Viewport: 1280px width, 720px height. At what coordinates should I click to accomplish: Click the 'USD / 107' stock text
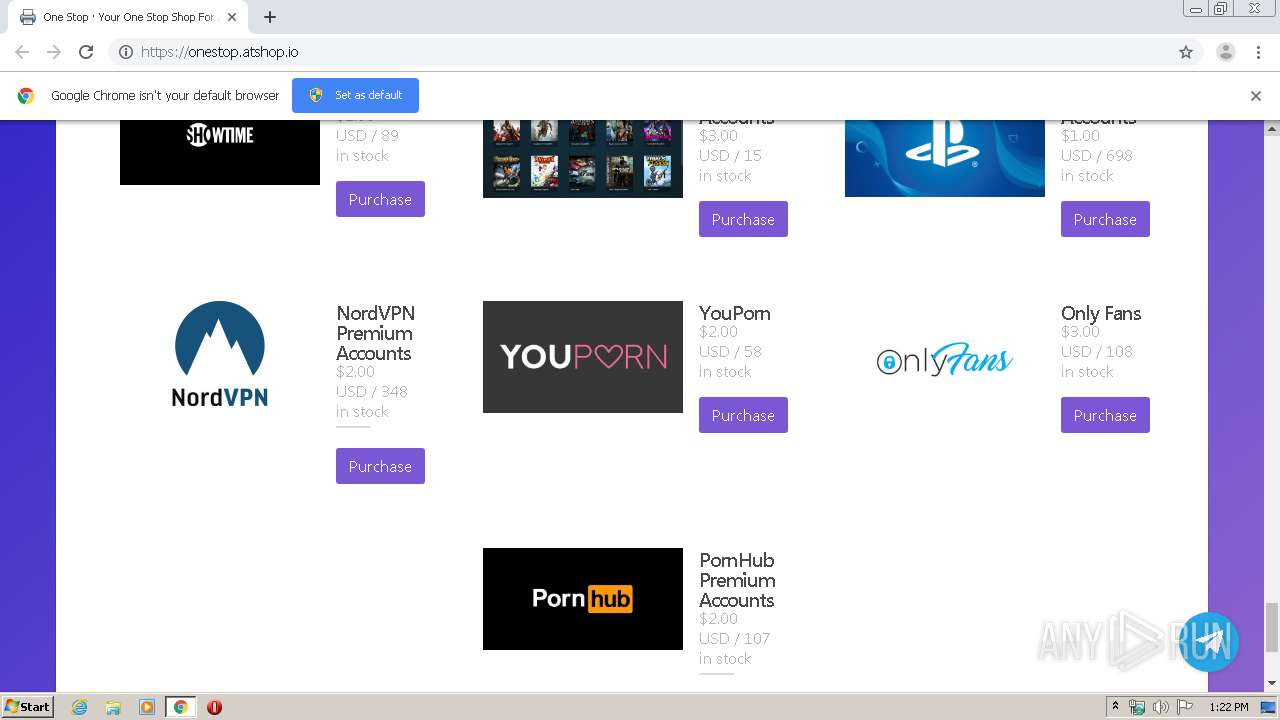coord(735,638)
